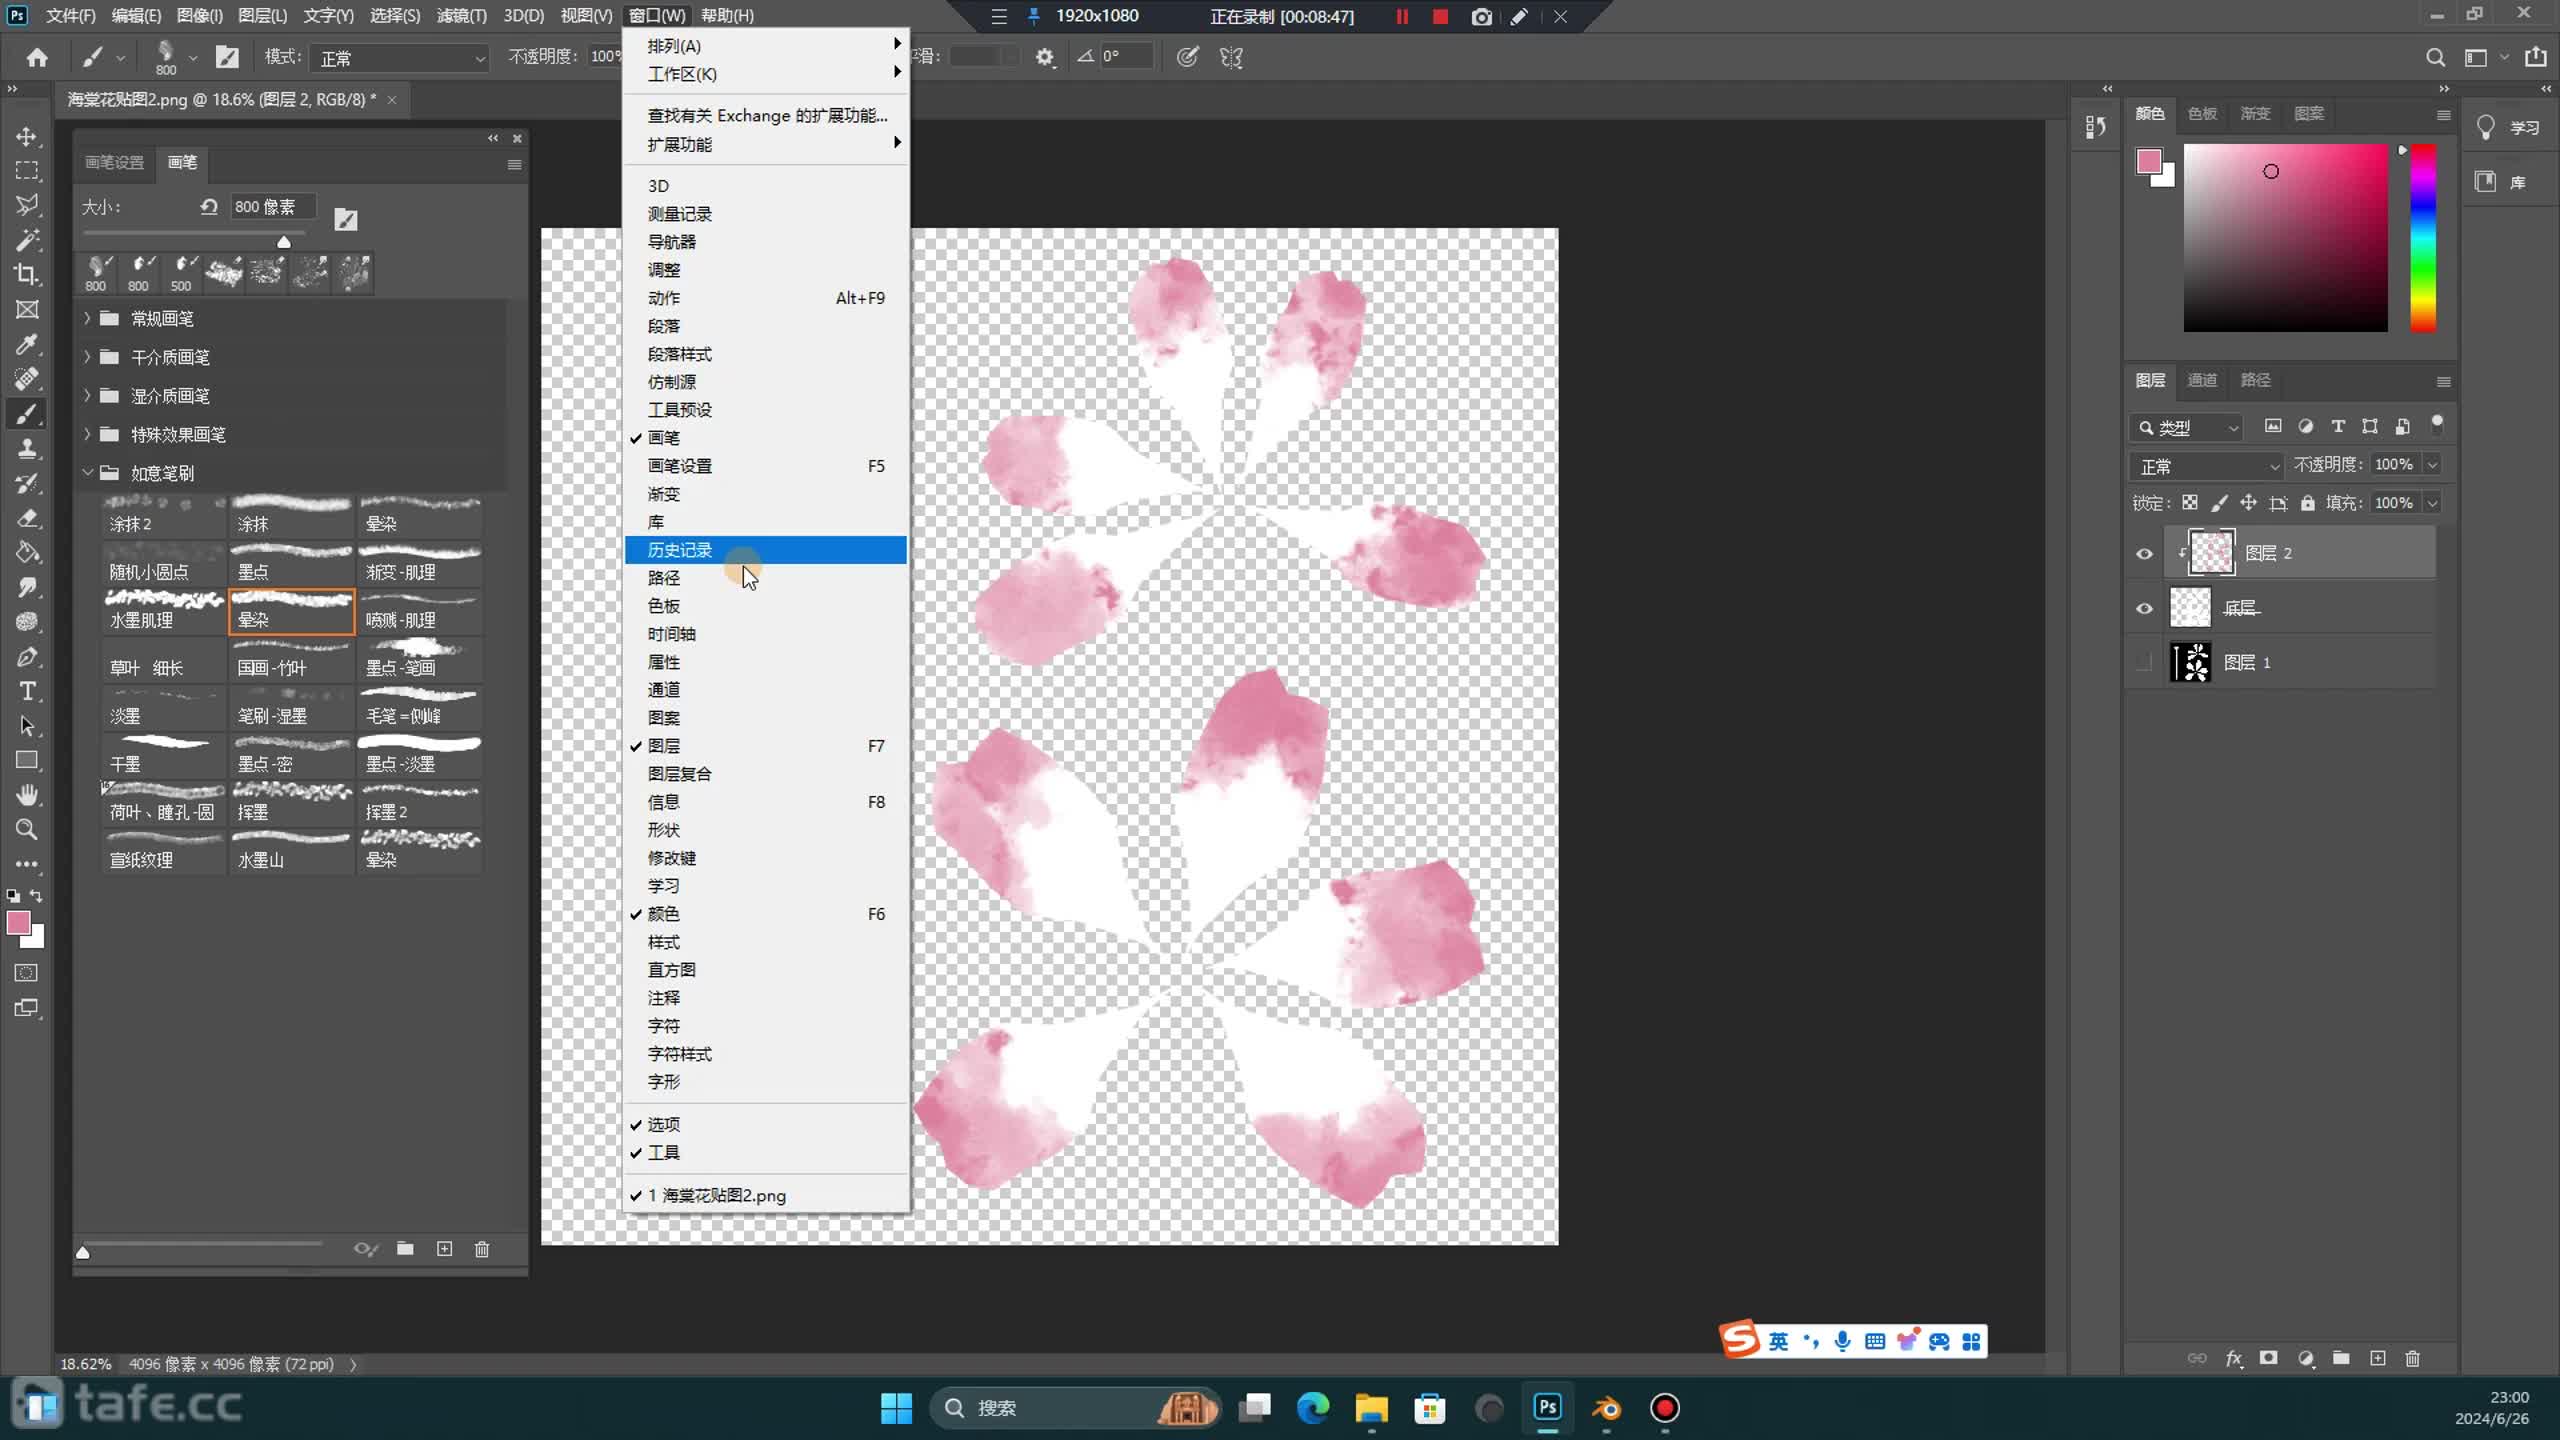
Task: Open layer effects fx menu
Action: tap(2233, 1358)
